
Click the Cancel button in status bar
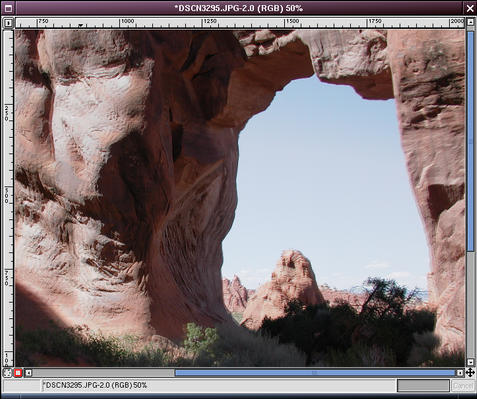[463, 386]
